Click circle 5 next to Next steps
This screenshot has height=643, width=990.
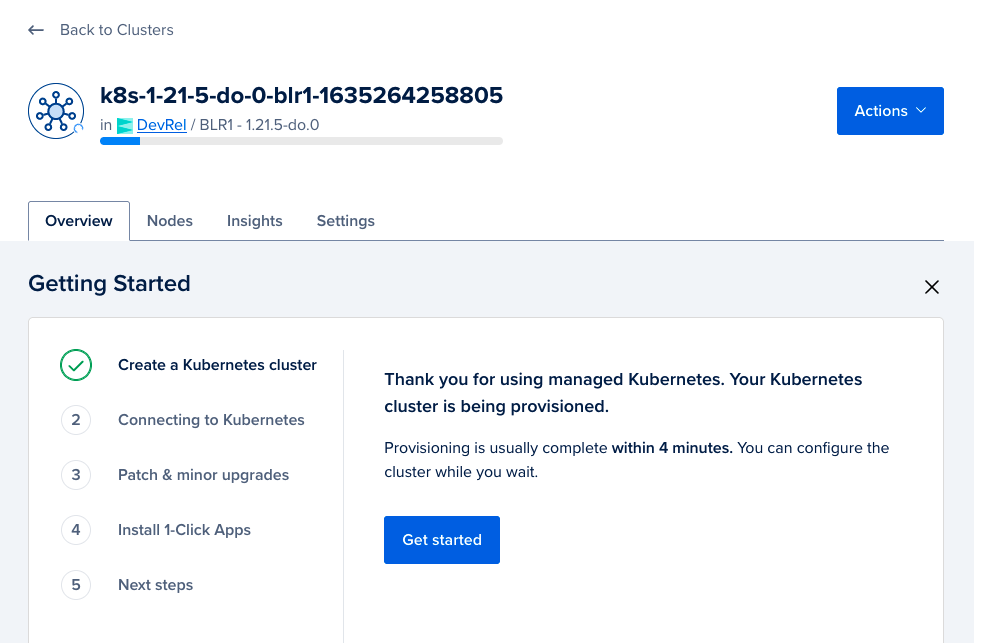click(76, 585)
